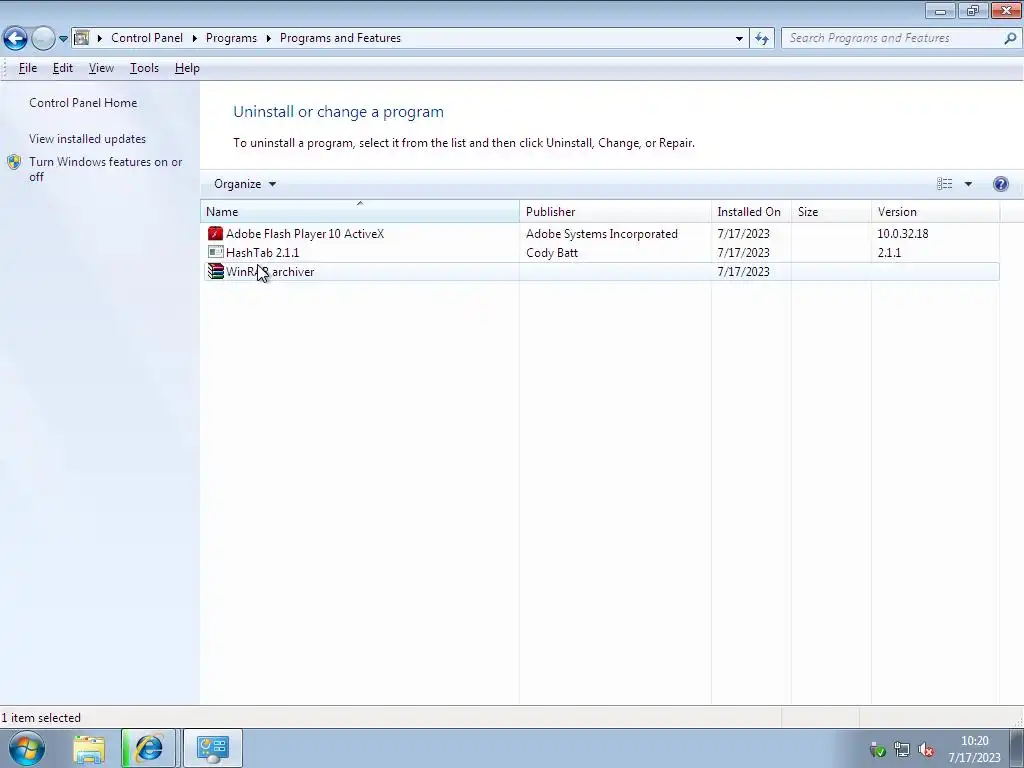Open Internet Explorer from taskbar
The height and width of the screenshot is (768, 1024).
click(149, 748)
